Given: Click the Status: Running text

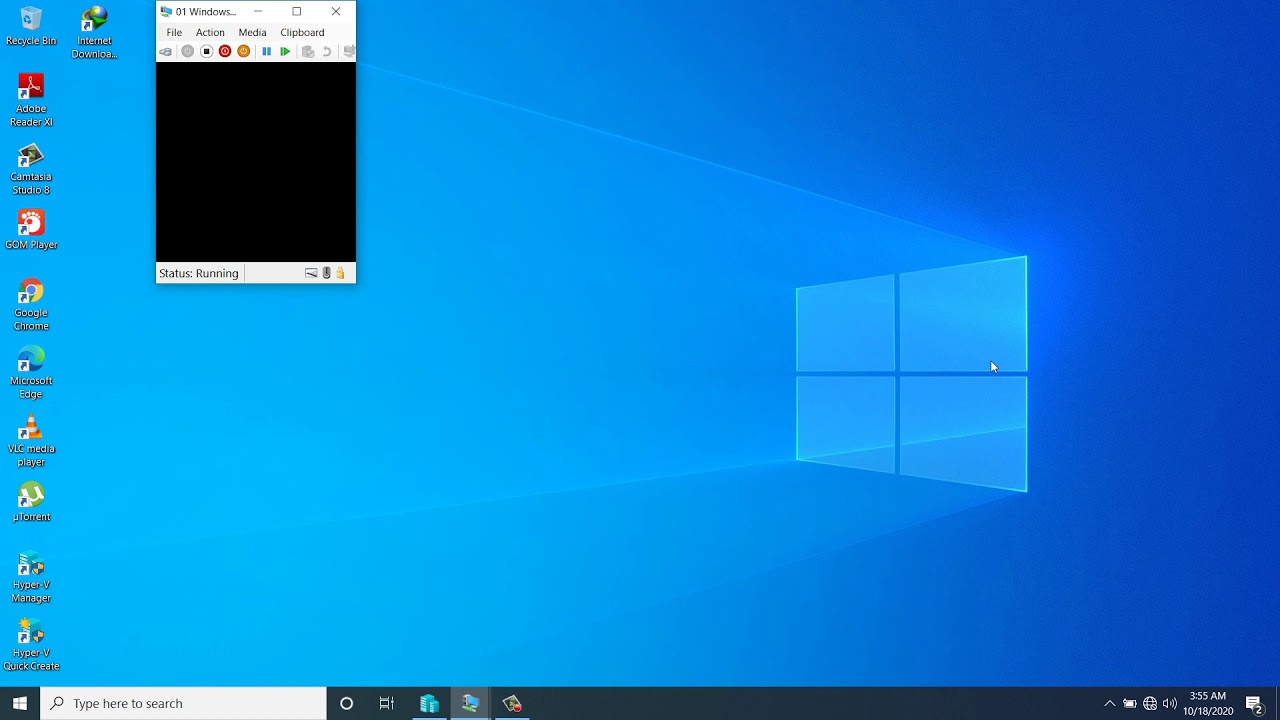Looking at the screenshot, I should click(199, 273).
